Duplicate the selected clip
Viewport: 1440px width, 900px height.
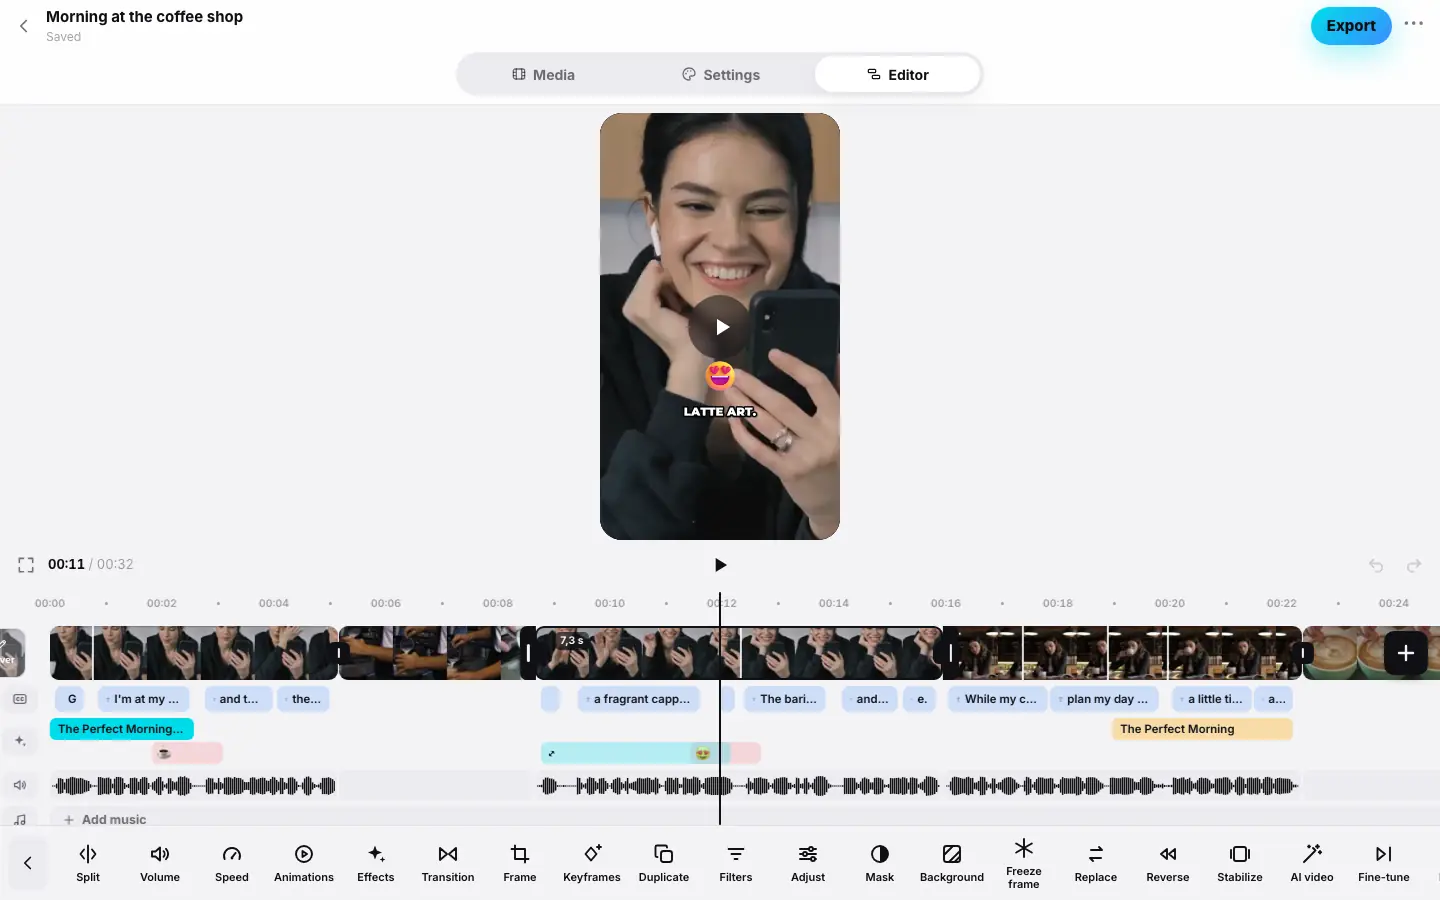click(x=664, y=863)
